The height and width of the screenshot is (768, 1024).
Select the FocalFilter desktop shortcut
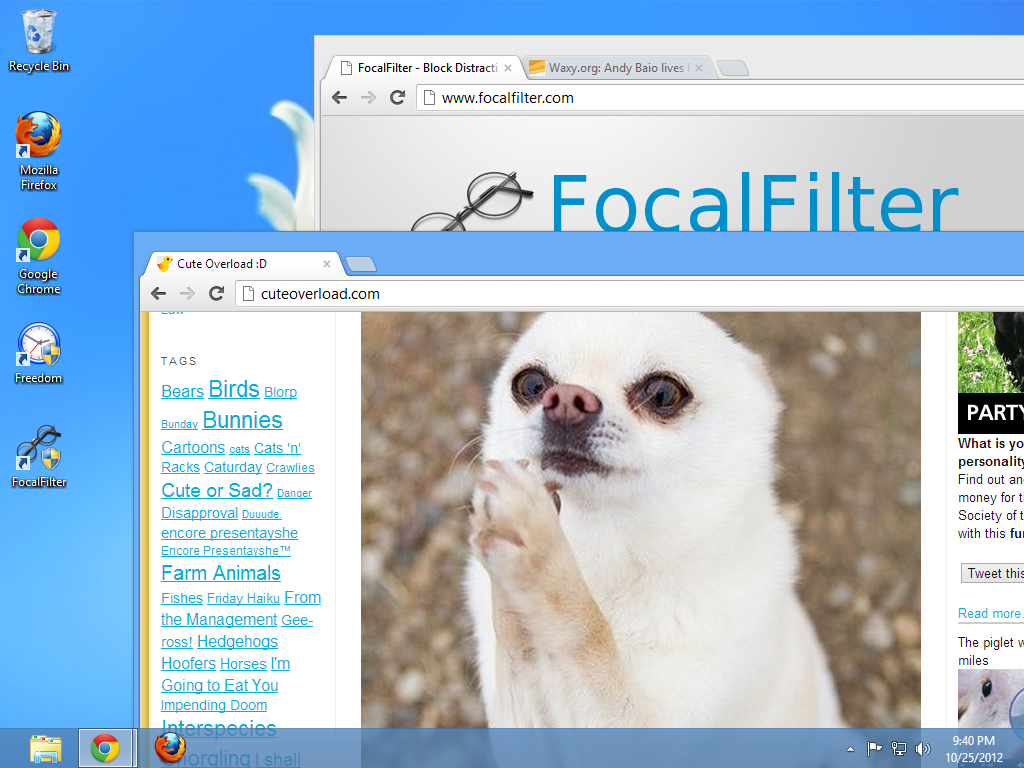[39, 456]
